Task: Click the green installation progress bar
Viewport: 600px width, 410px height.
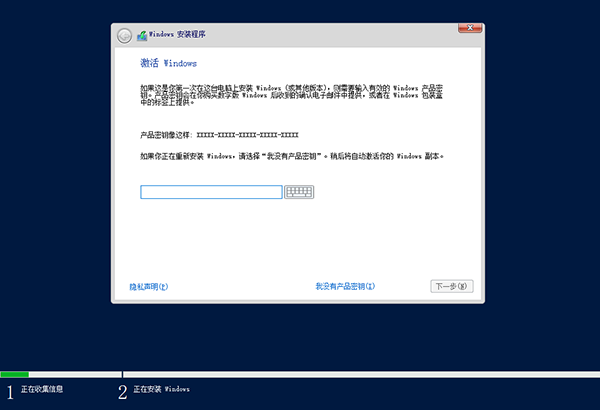Action: 15,374
